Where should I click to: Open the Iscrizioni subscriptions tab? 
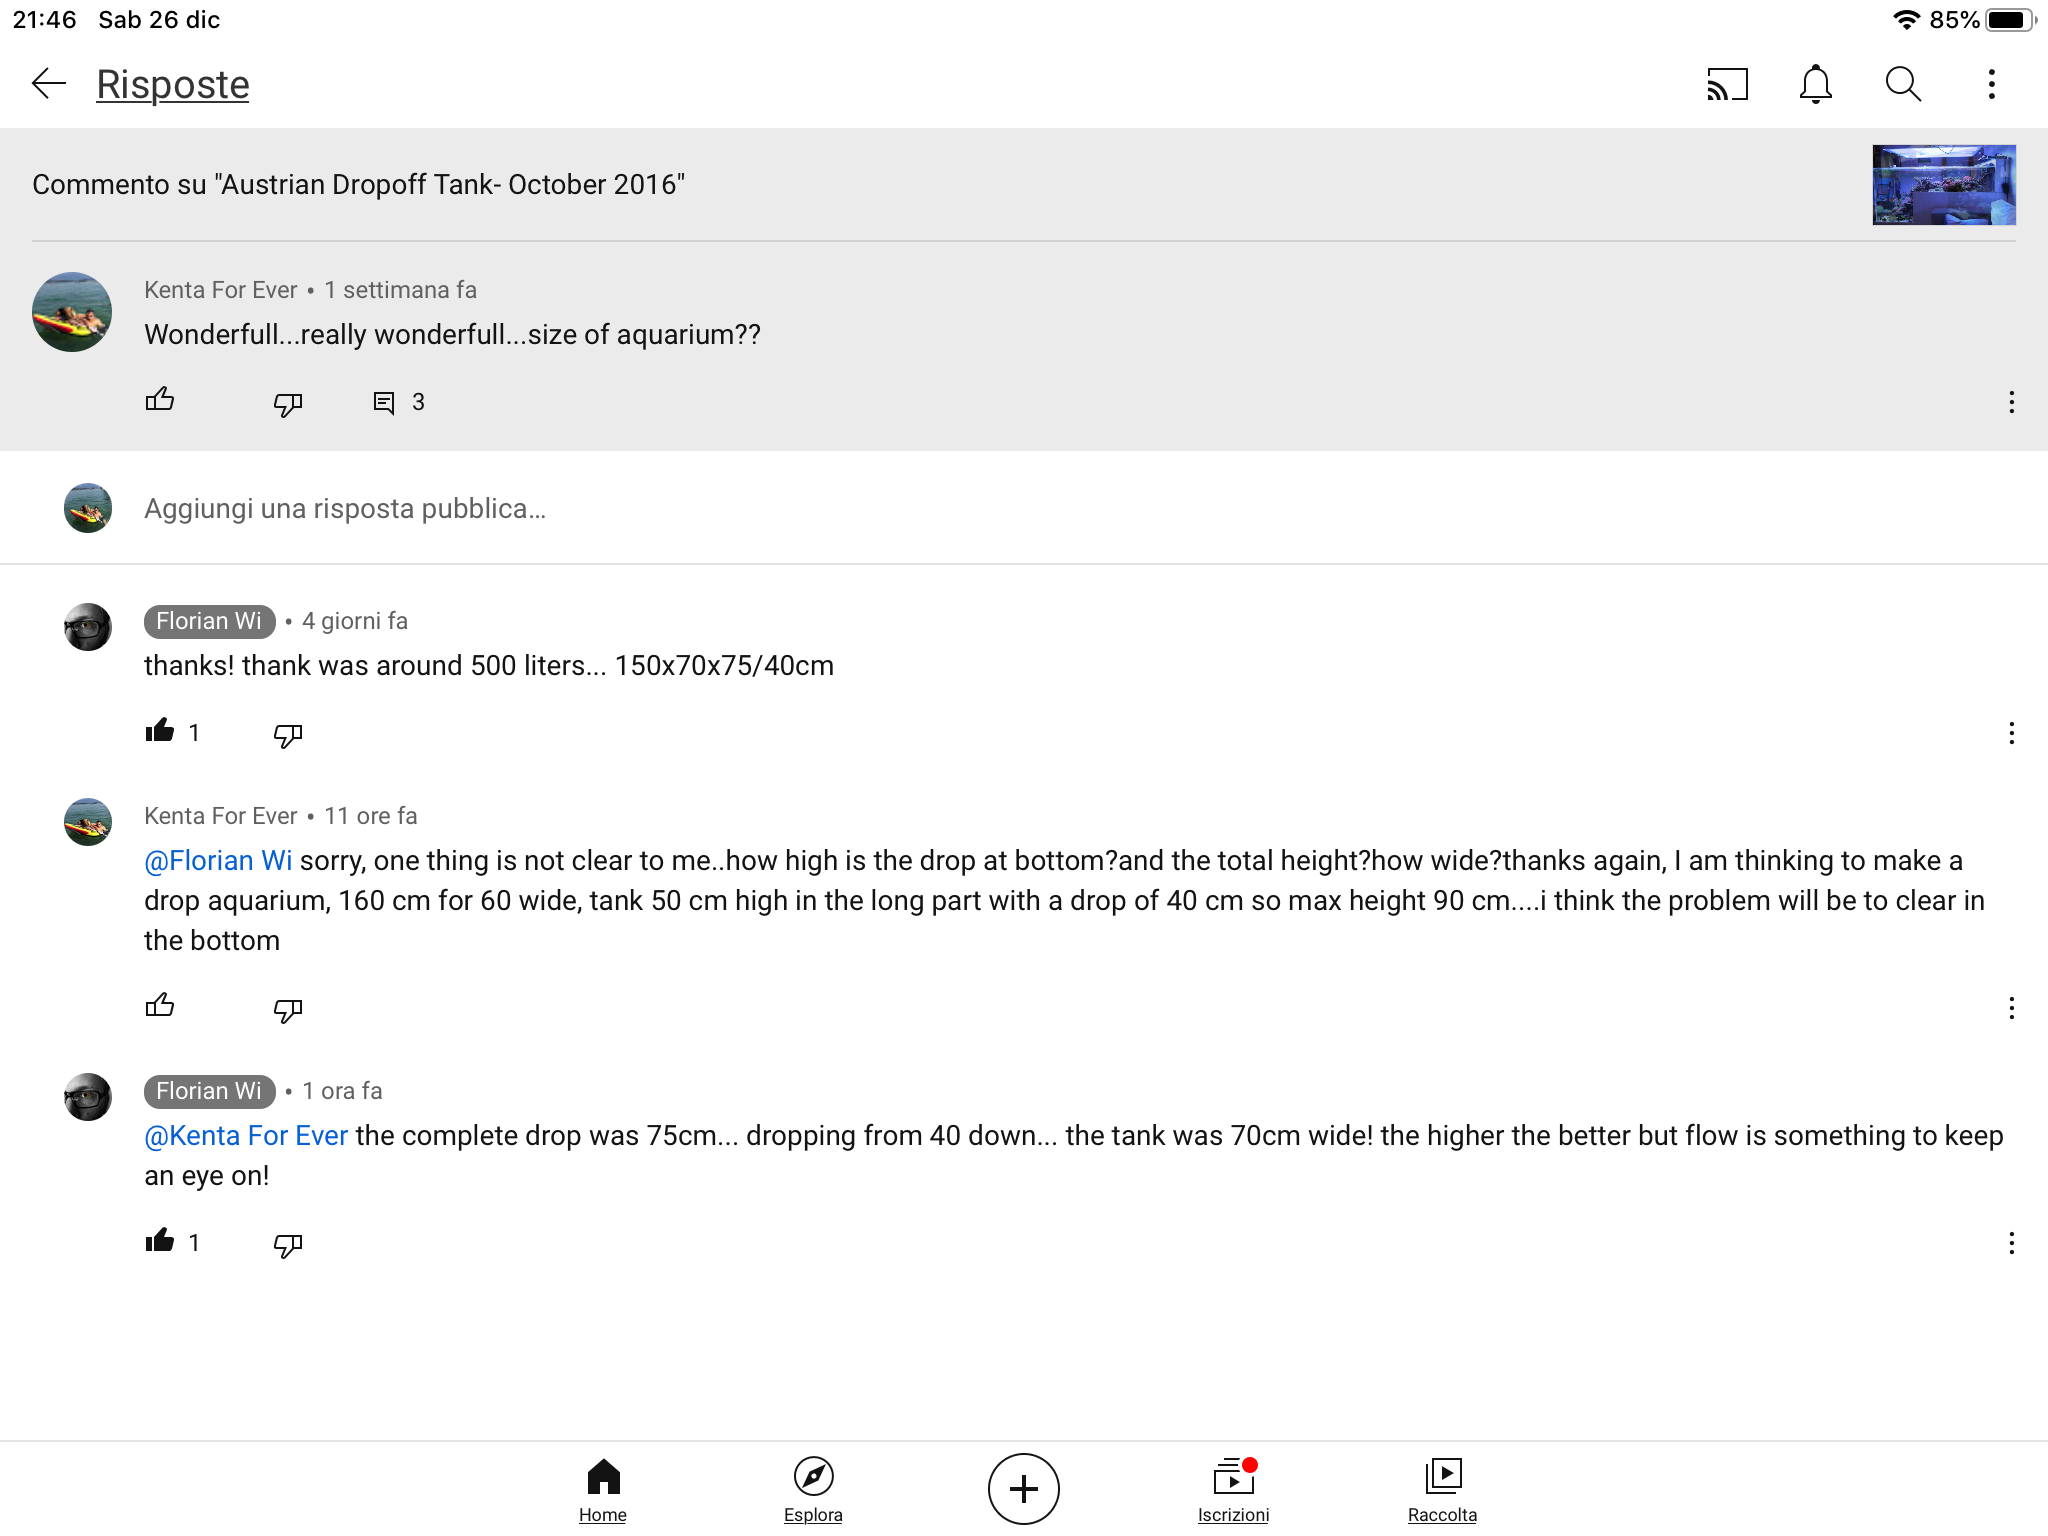coord(1233,1488)
